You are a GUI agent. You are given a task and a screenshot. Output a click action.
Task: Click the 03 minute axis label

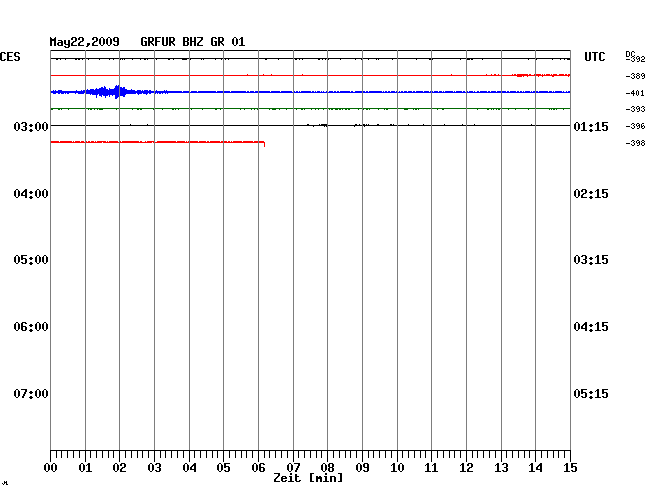coord(154,468)
